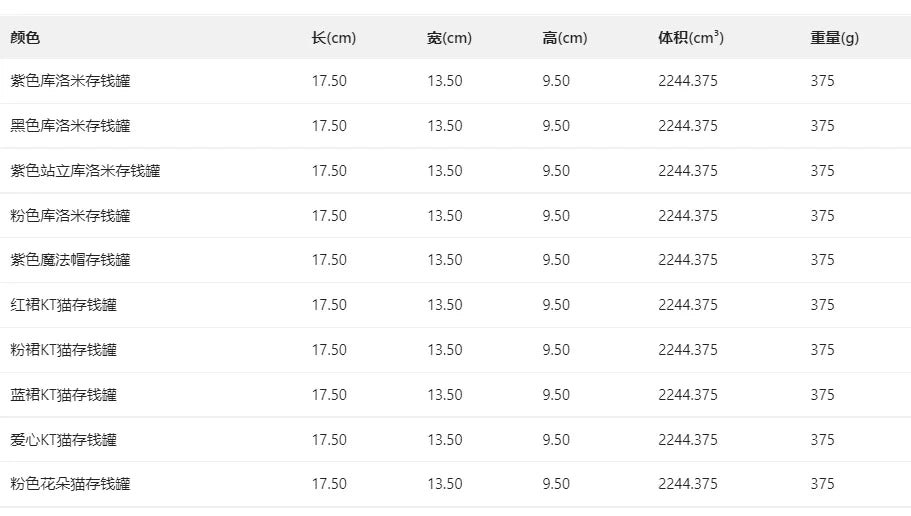Select the 粉裙KT猫存钱罐 row name

pos(63,350)
